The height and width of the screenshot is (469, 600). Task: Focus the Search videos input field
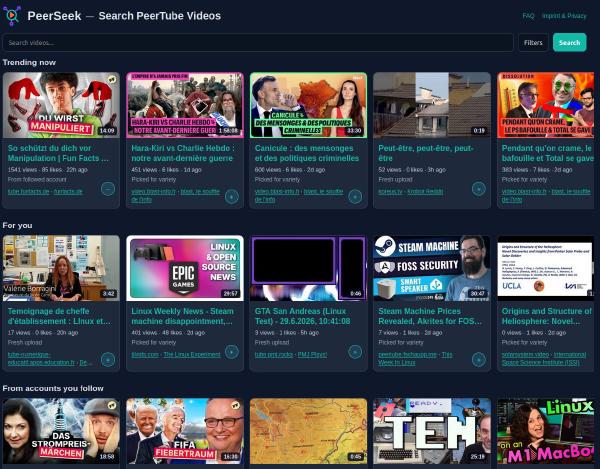(x=258, y=42)
